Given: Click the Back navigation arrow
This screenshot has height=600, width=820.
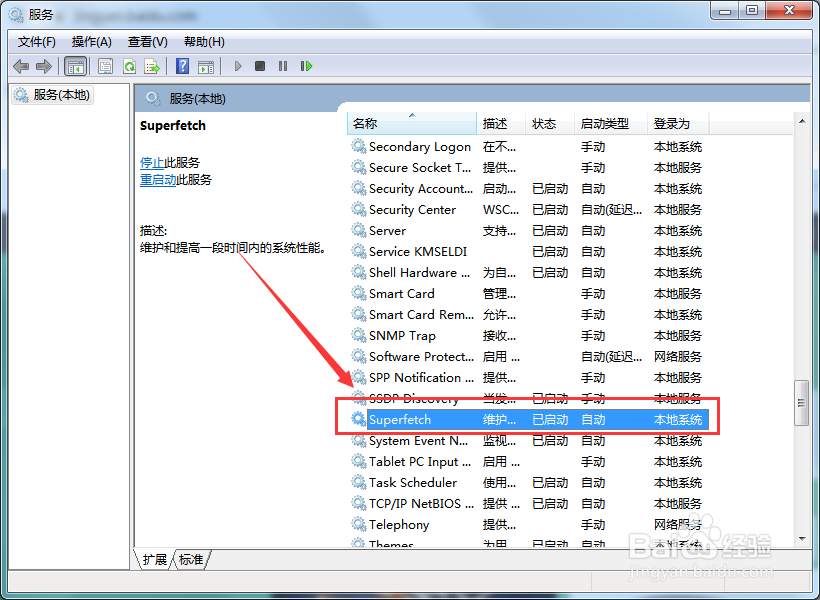Looking at the screenshot, I should (21, 66).
